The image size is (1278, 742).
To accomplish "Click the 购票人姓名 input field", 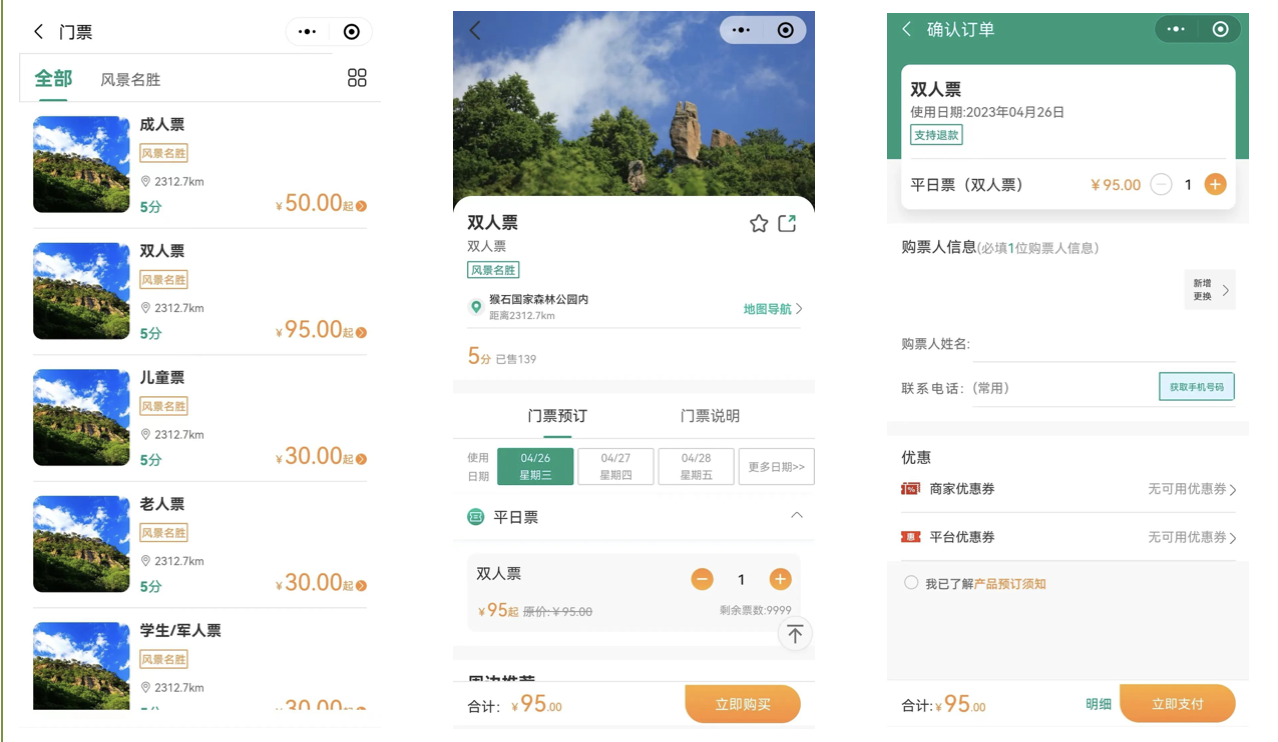I will click(x=1100, y=344).
